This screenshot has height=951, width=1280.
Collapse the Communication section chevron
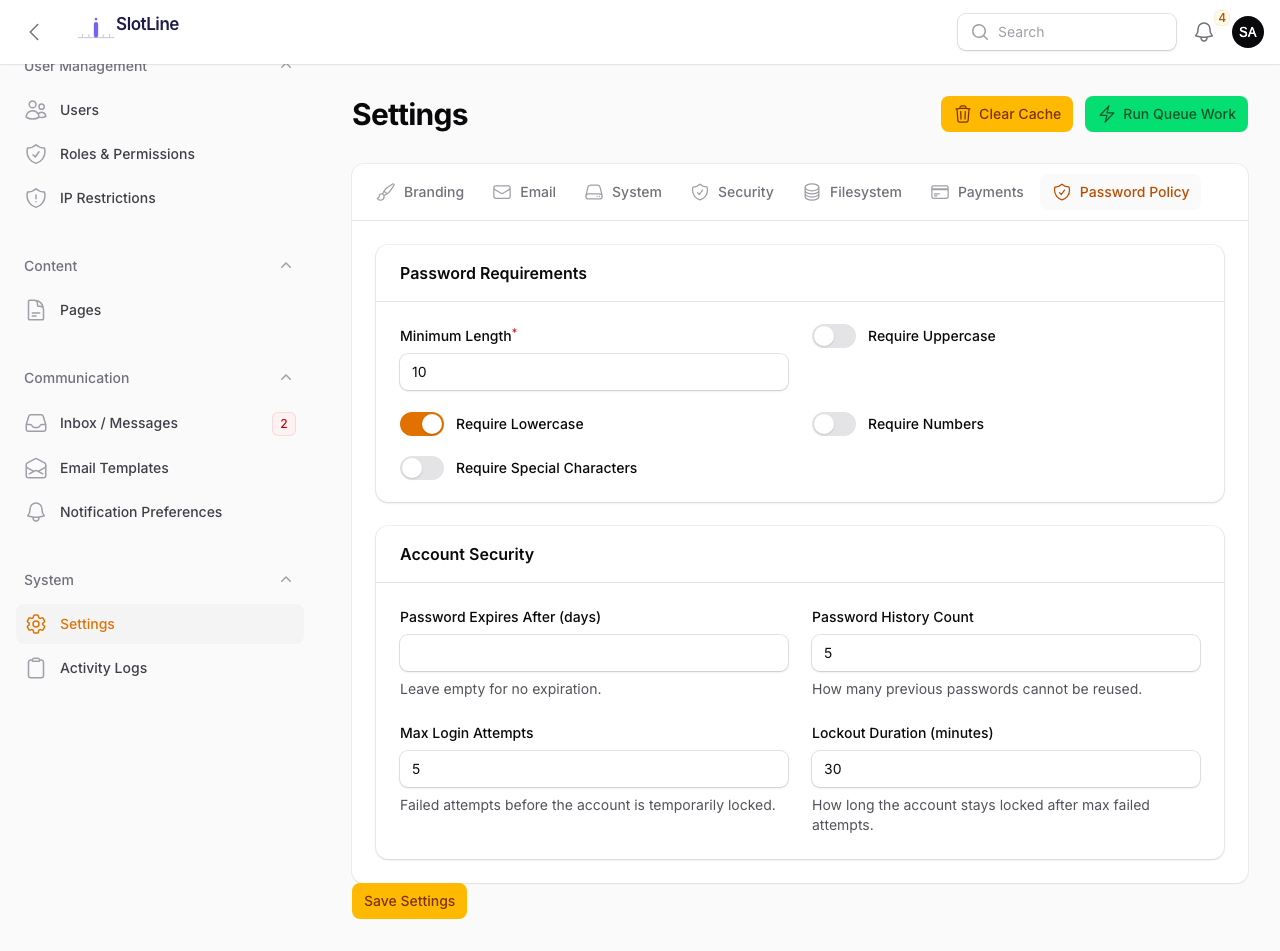pyautogui.click(x=286, y=378)
